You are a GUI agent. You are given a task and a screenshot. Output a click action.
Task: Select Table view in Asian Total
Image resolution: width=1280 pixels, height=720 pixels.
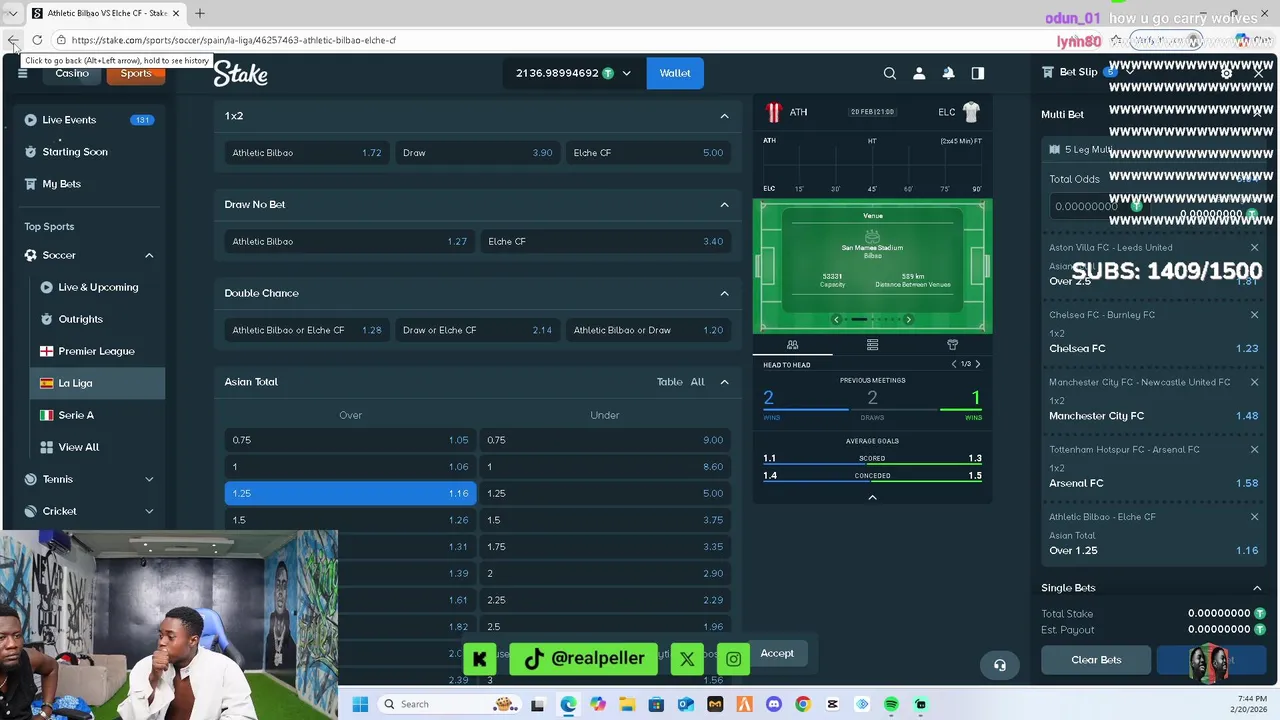[669, 382]
